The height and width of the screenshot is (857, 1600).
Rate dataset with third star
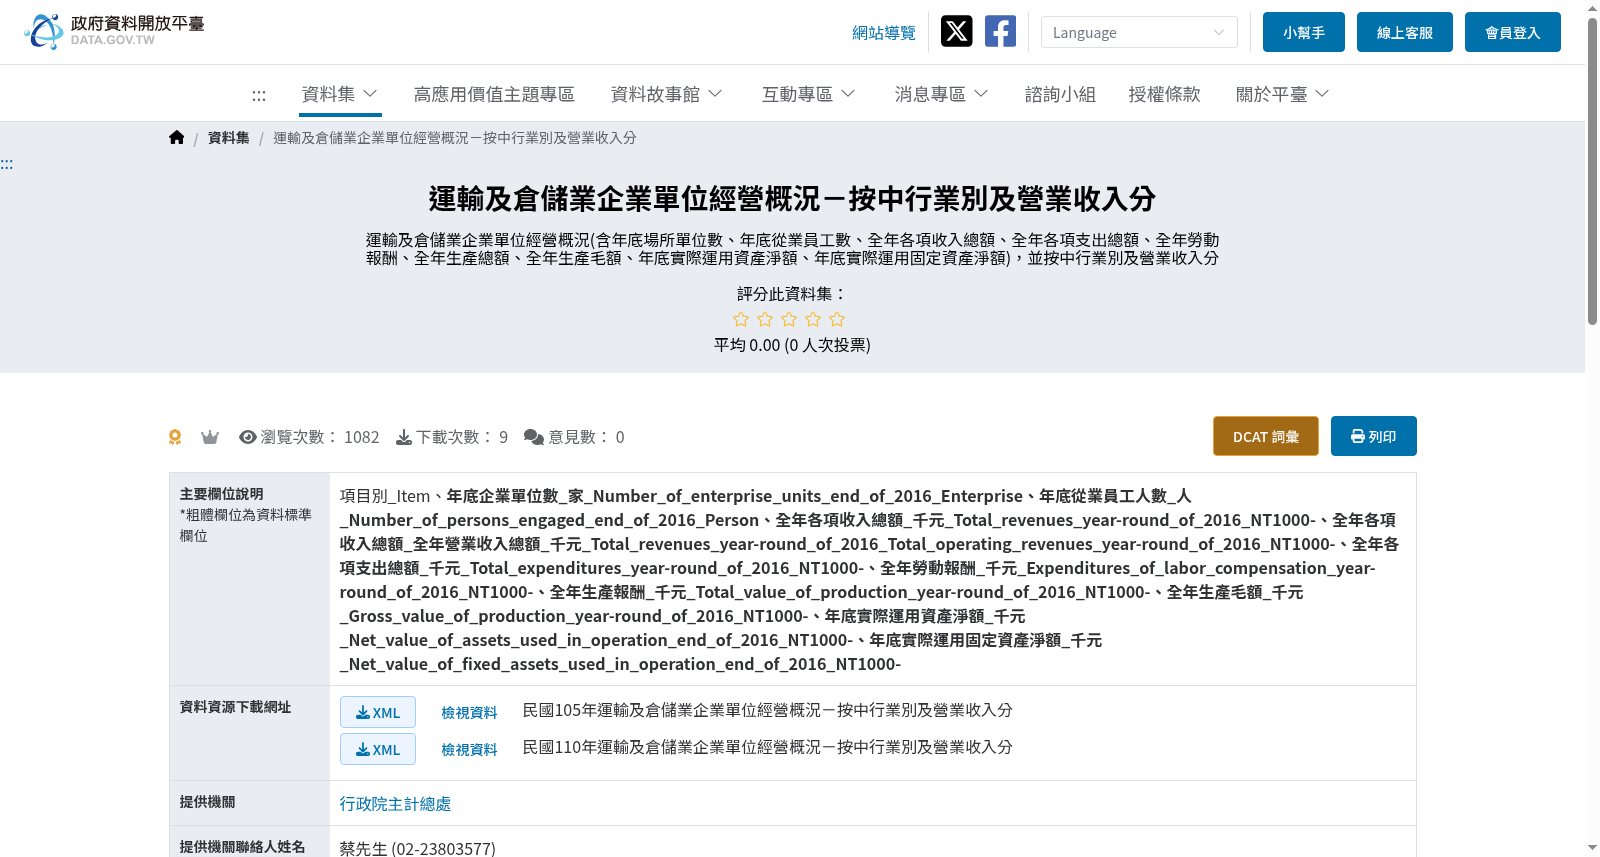pyautogui.click(x=789, y=319)
